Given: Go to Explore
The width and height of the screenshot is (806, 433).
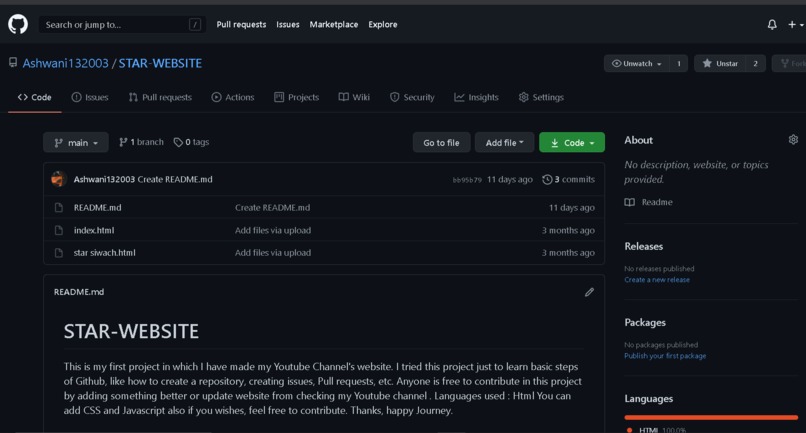Looking at the screenshot, I should [382, 24].
